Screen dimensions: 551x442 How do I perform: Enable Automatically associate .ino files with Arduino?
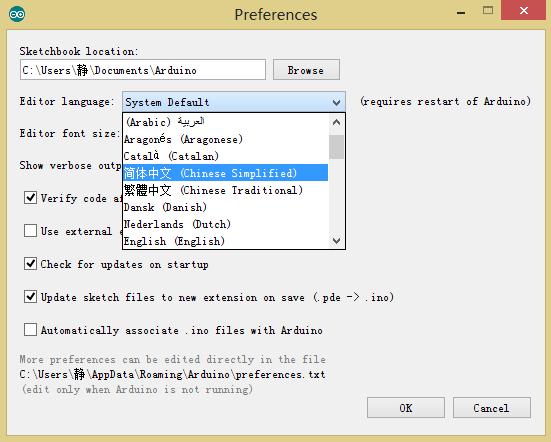coord(30,330)
